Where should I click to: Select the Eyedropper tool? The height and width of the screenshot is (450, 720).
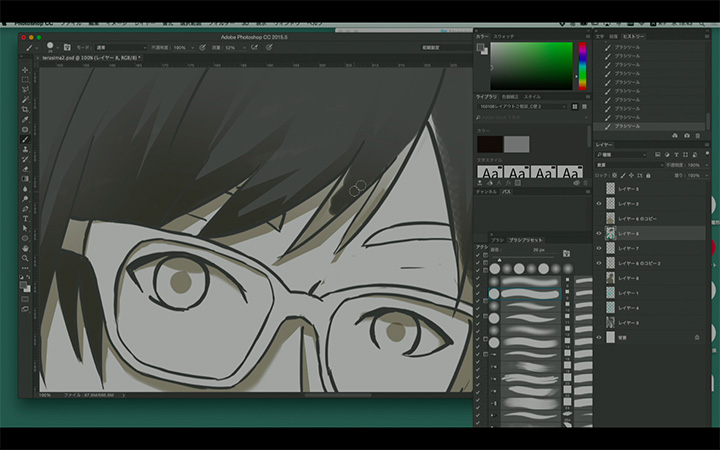(25, 119)
